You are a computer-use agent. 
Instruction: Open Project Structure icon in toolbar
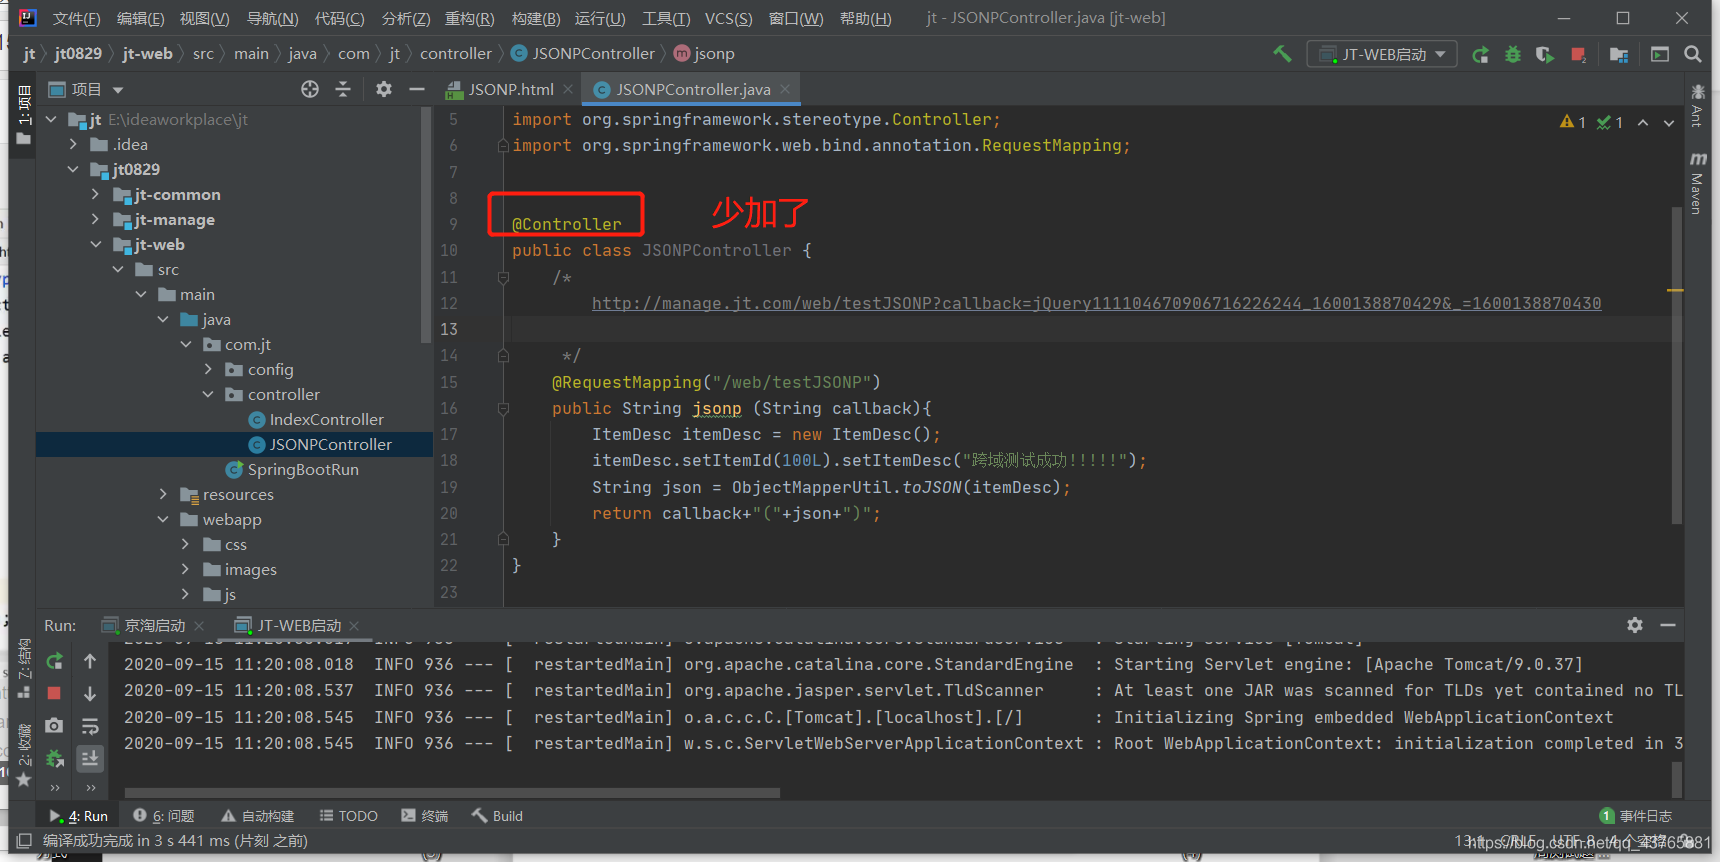tap(1619, 54)
